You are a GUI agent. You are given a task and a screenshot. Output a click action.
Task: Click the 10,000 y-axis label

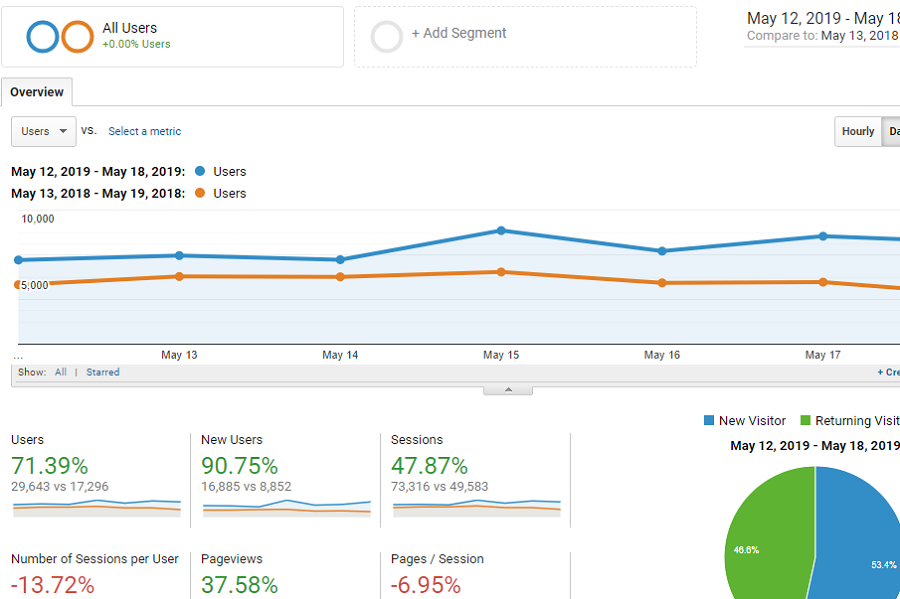tap(38, 219)
